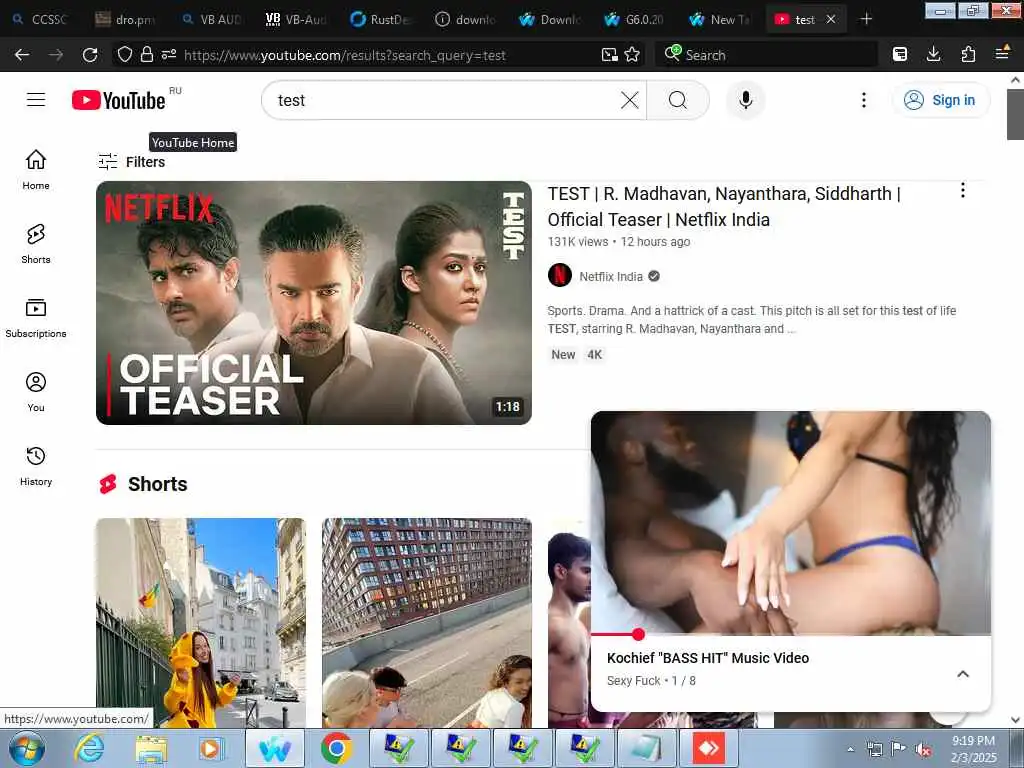Open the Home sidebar item

pos(36,170)
